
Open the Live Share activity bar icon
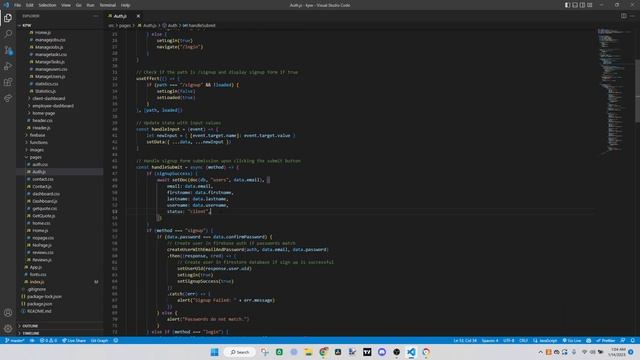pos(8,98)
